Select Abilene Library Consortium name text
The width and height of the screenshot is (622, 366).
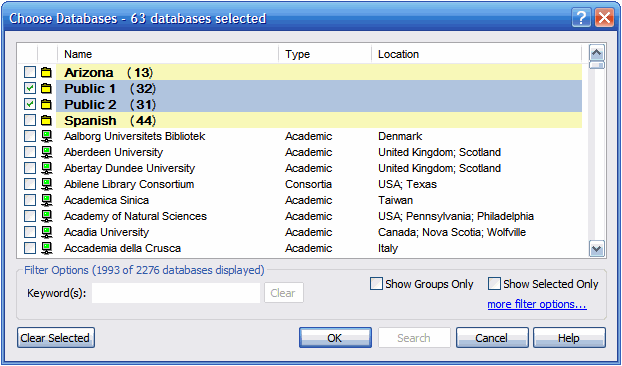tap(129, 184)
